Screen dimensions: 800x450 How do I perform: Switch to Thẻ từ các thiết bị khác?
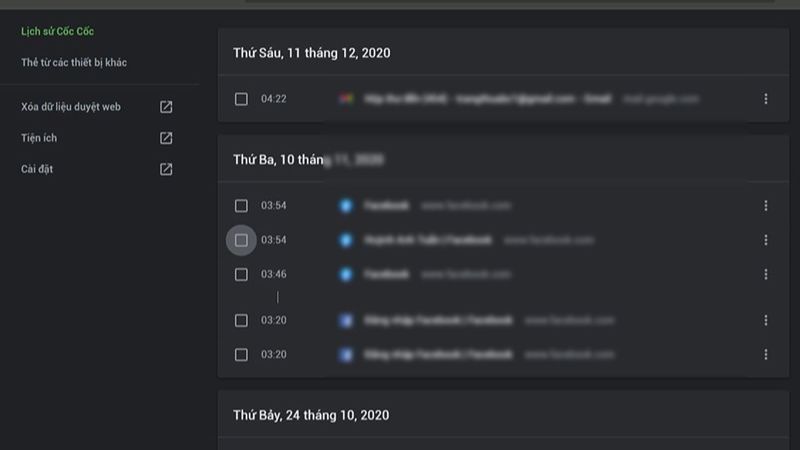[x=74, y=63]
